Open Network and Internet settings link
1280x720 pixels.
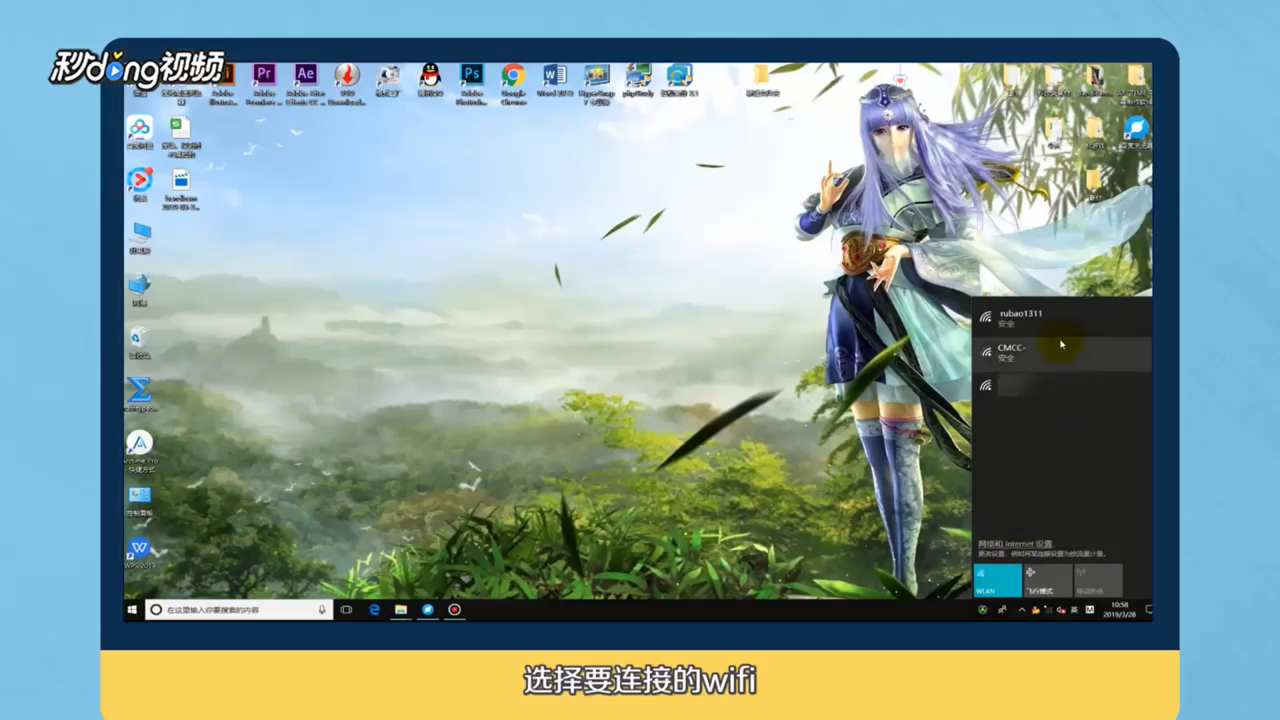(1015, 544)
